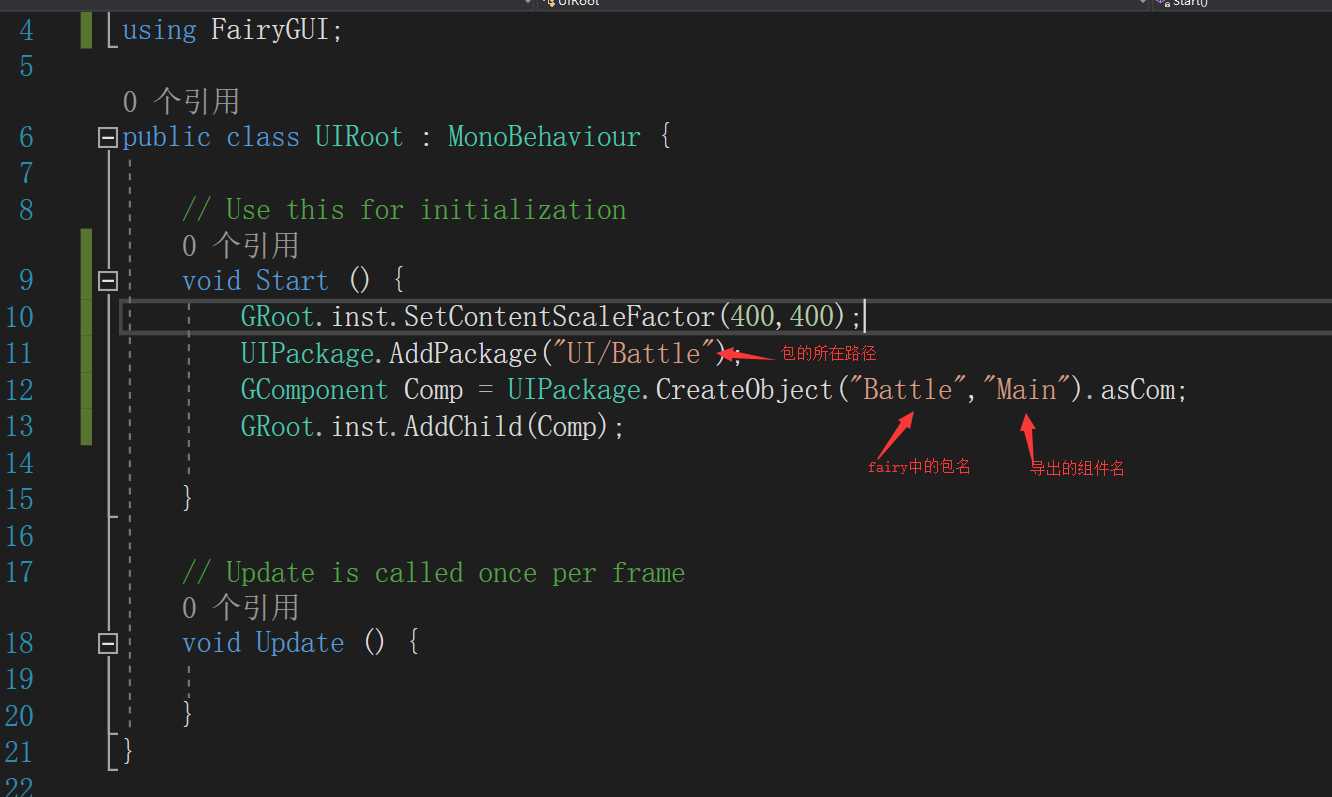1332x797 pixels.
Task: Click the AddPackage method call
Action: tap(463, 353)
